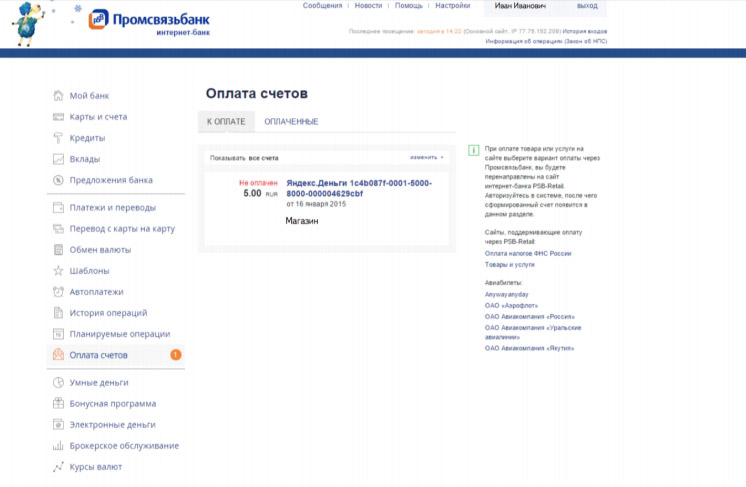
Task: Open the Кредиты section
Action: (x=88, y=138)
